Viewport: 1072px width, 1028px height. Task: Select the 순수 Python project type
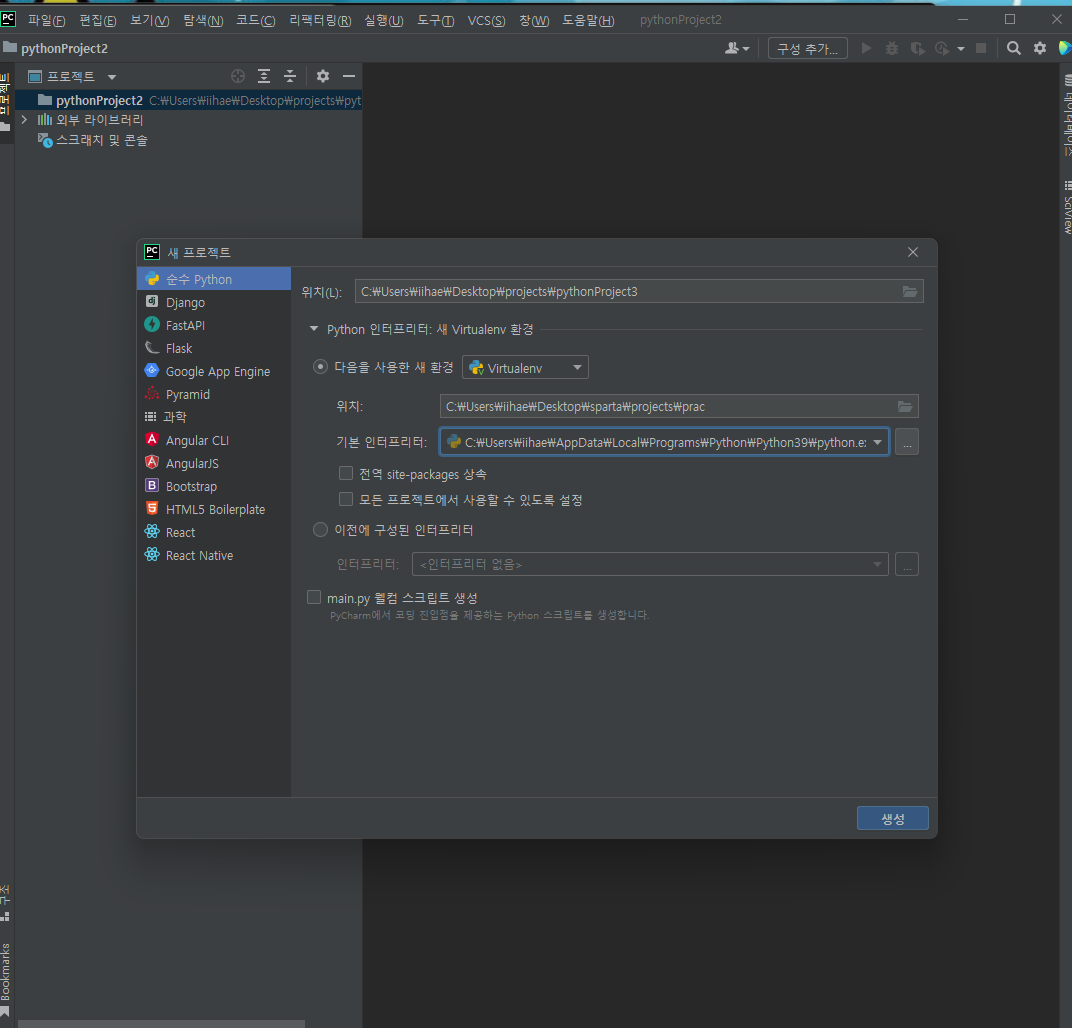coord(213,279)
